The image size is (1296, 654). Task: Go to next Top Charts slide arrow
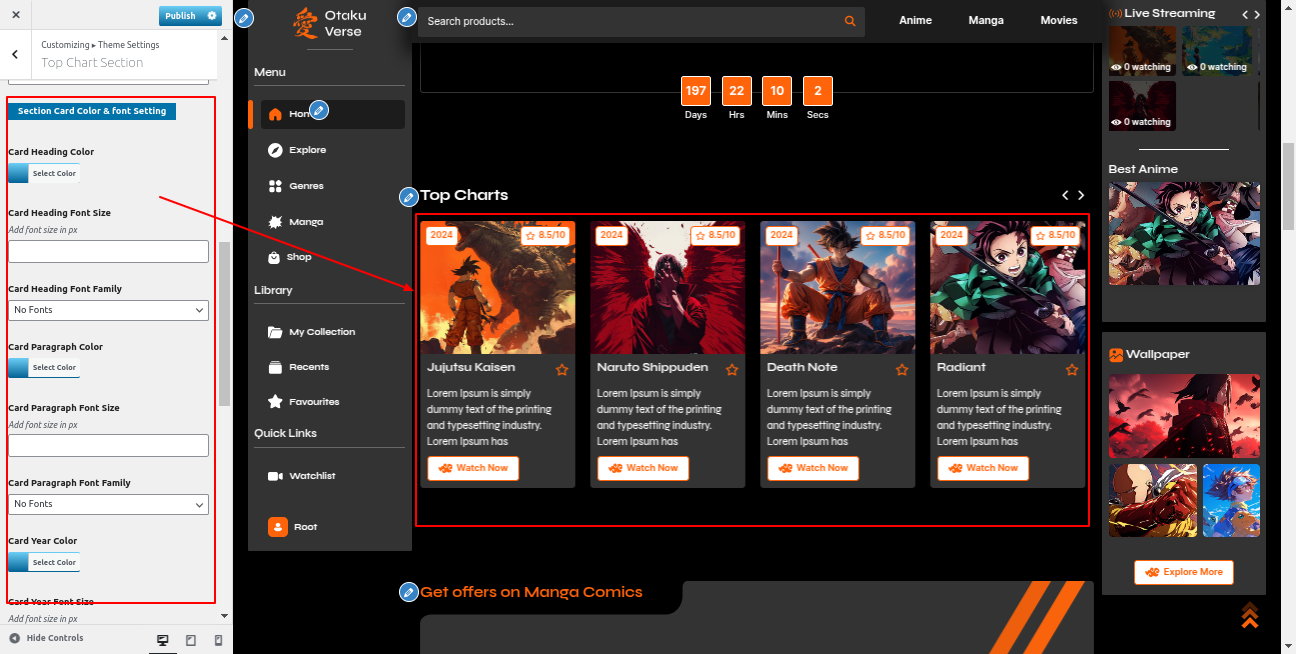coord(1081,195)
